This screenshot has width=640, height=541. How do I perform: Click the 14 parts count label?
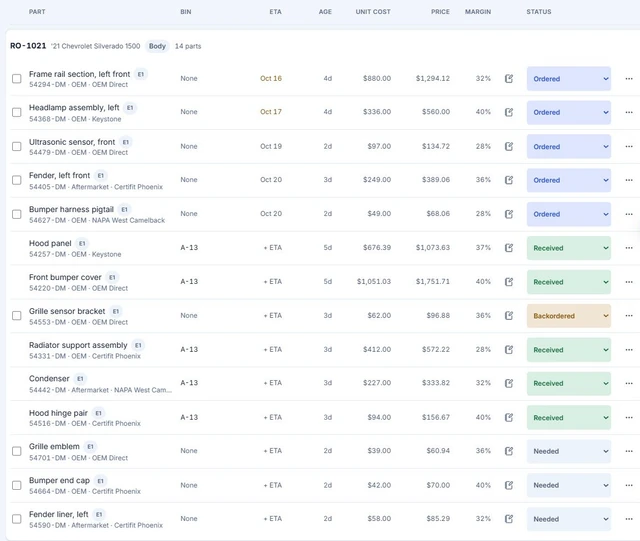tap(188, 46)
